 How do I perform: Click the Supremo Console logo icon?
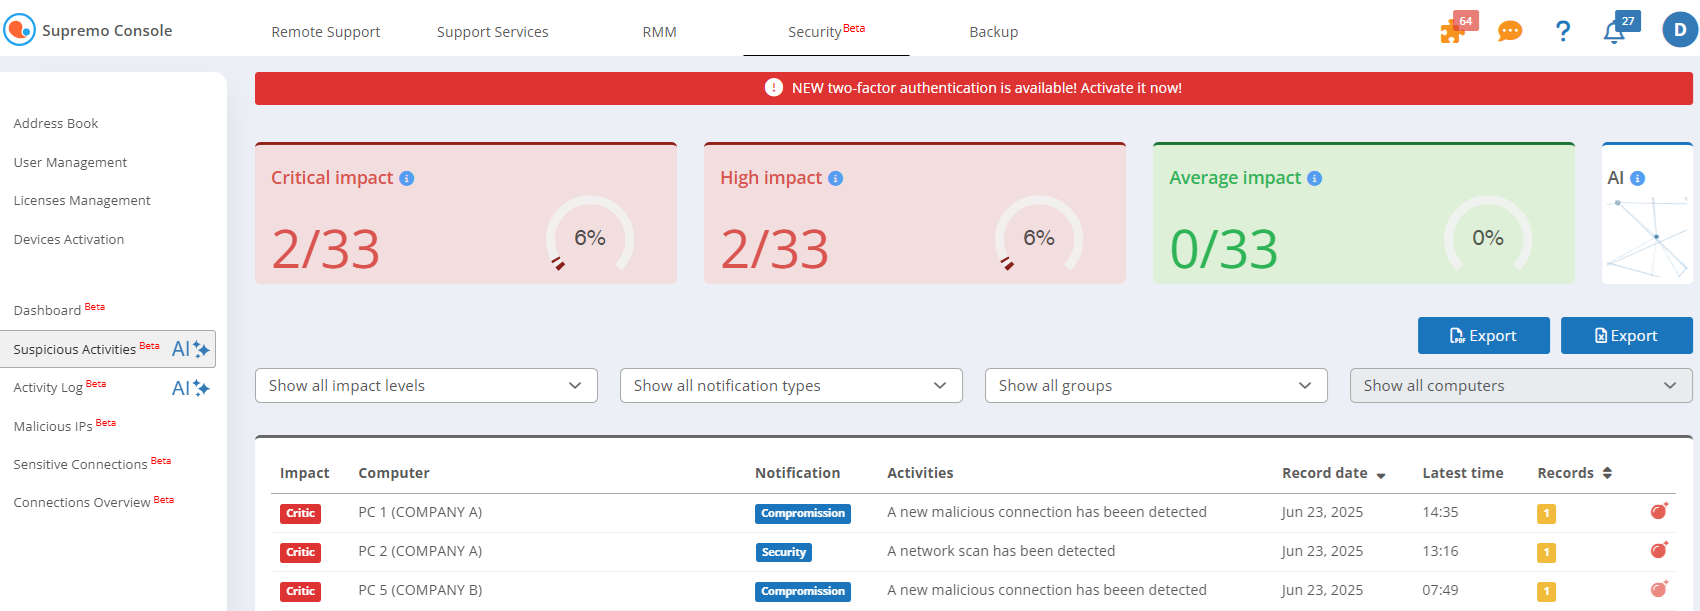click(x=19, y=30)
